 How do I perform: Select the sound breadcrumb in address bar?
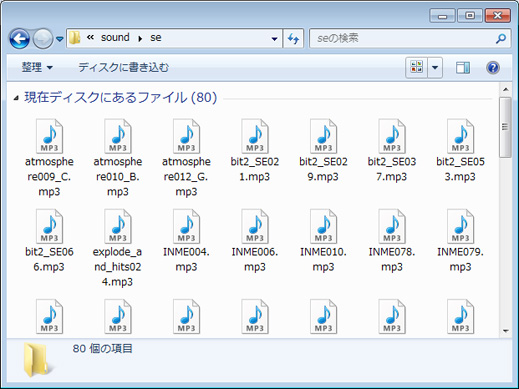[x=115, y=37]
